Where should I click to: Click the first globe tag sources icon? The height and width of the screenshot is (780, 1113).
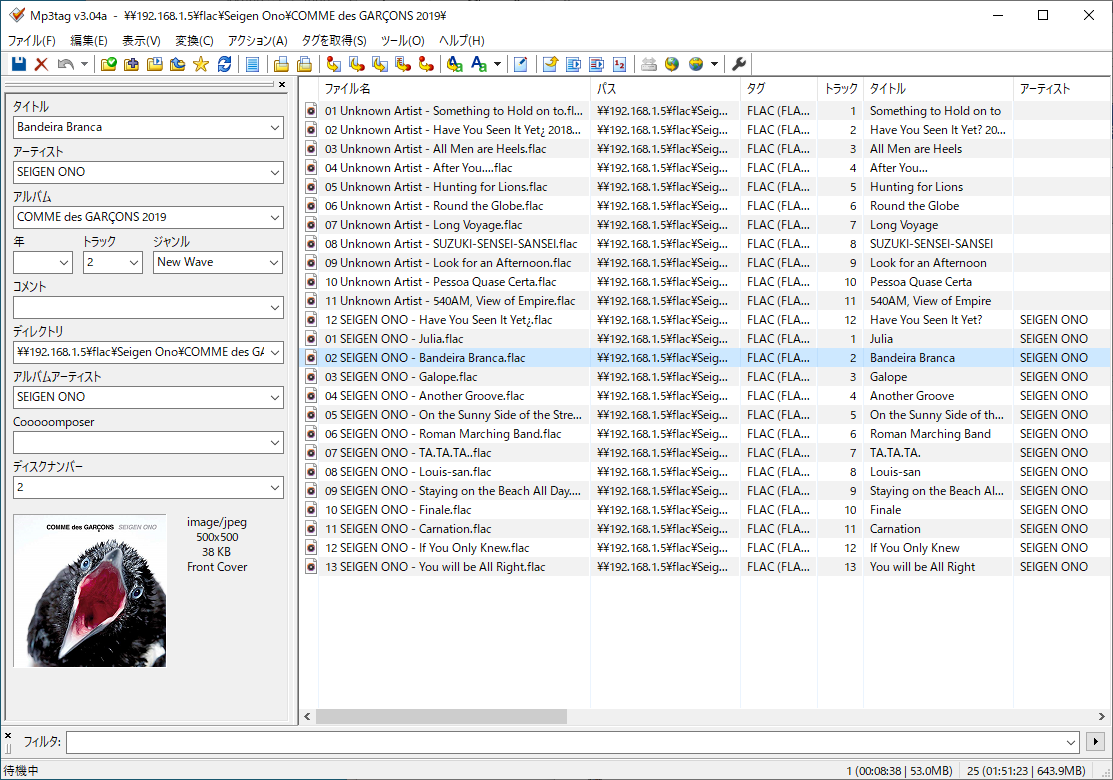671,64
